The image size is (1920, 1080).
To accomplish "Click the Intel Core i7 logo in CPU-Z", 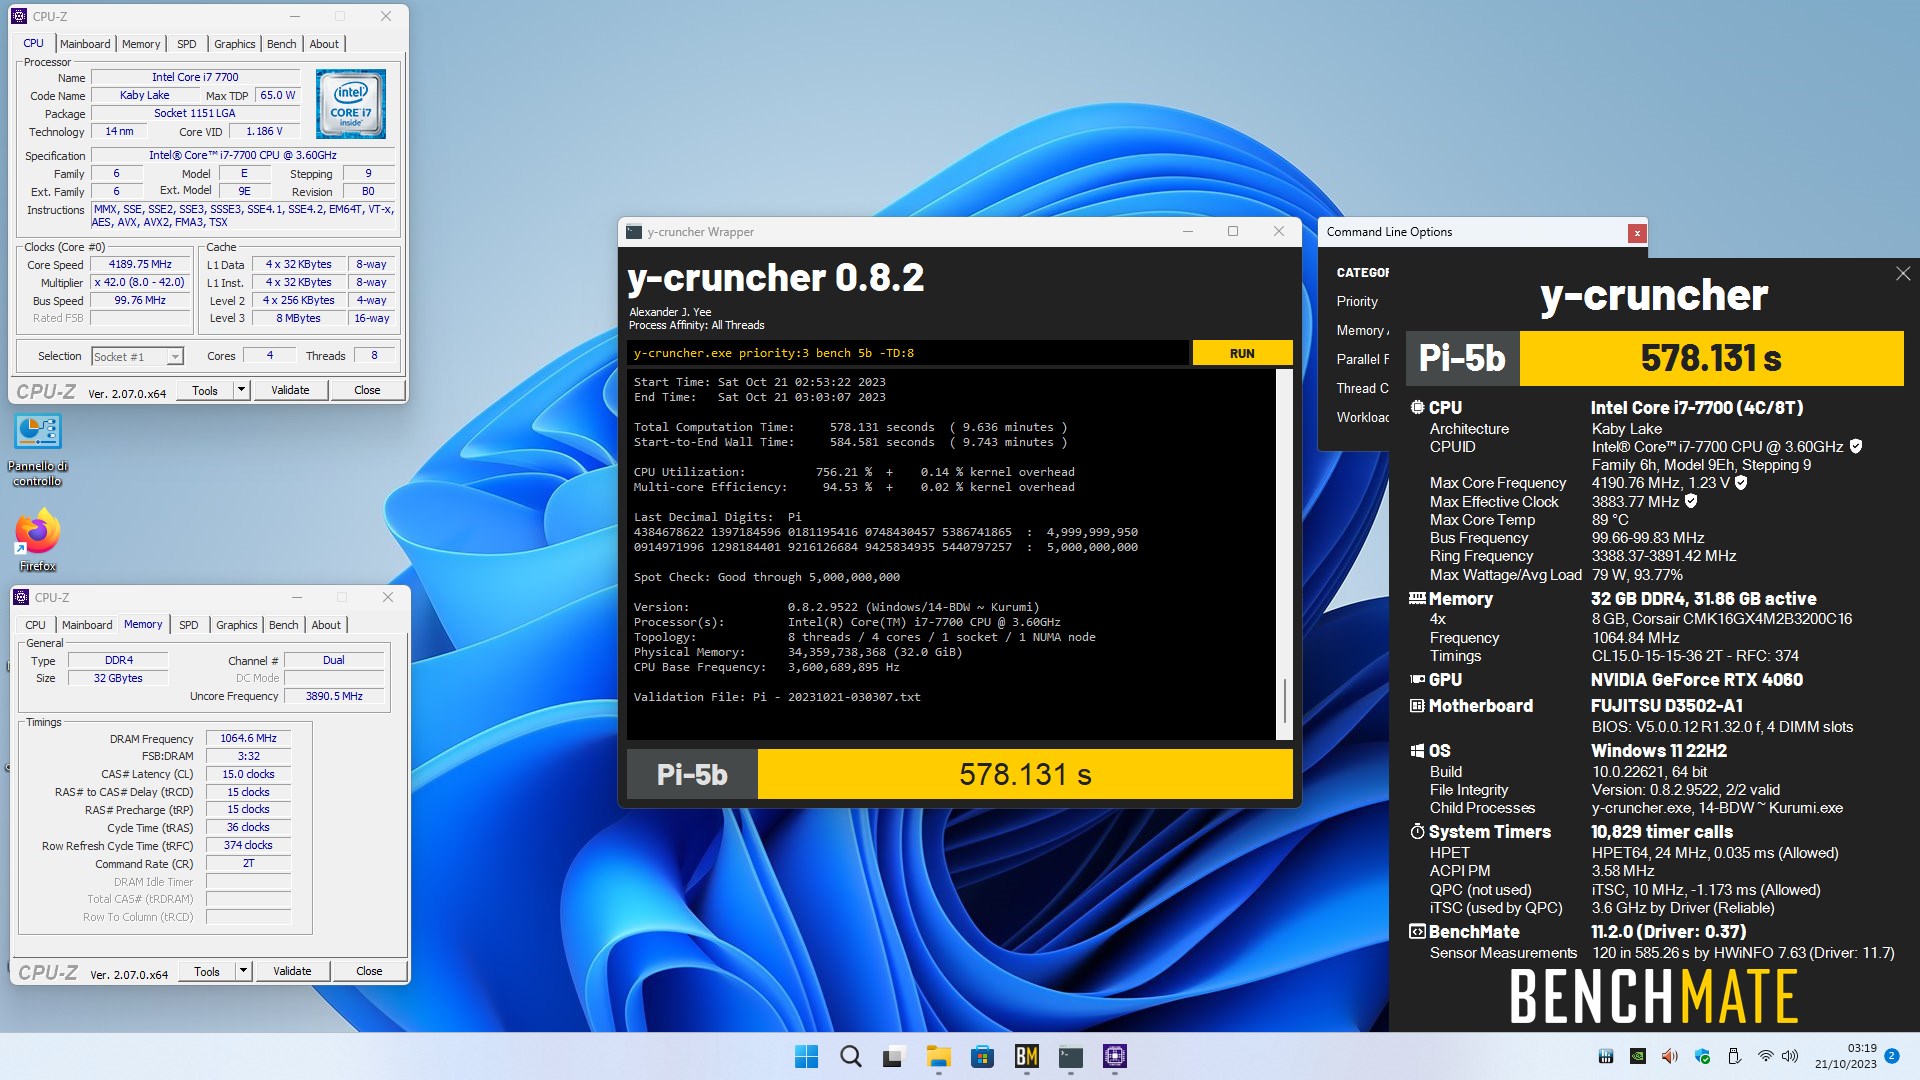I will click(351, 104).
